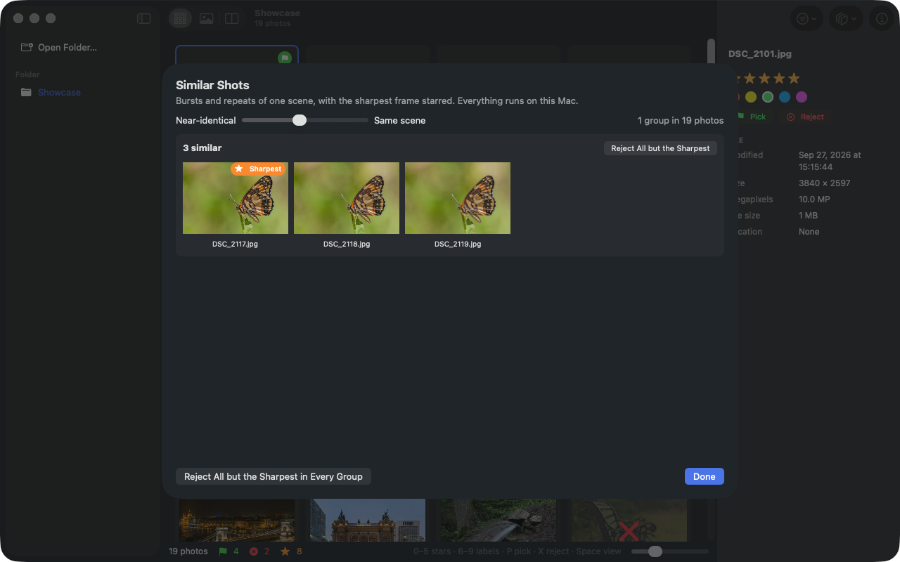Image resolution: width=900 pixels, height=562 pixels.
Task: Click Reject All but the Sharpest in Every Group
Action: pyautogui.click(x=273, y=476)
